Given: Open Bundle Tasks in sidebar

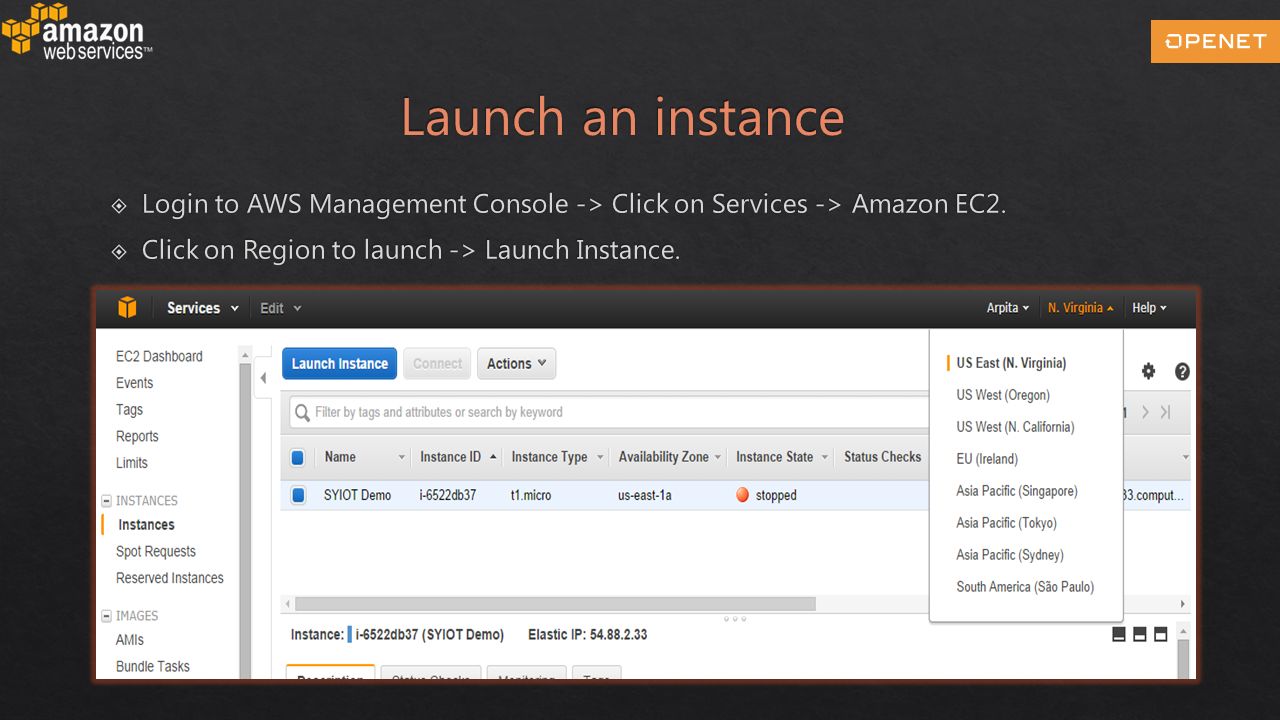Looking at the screenshot, I should pos(152,666).
